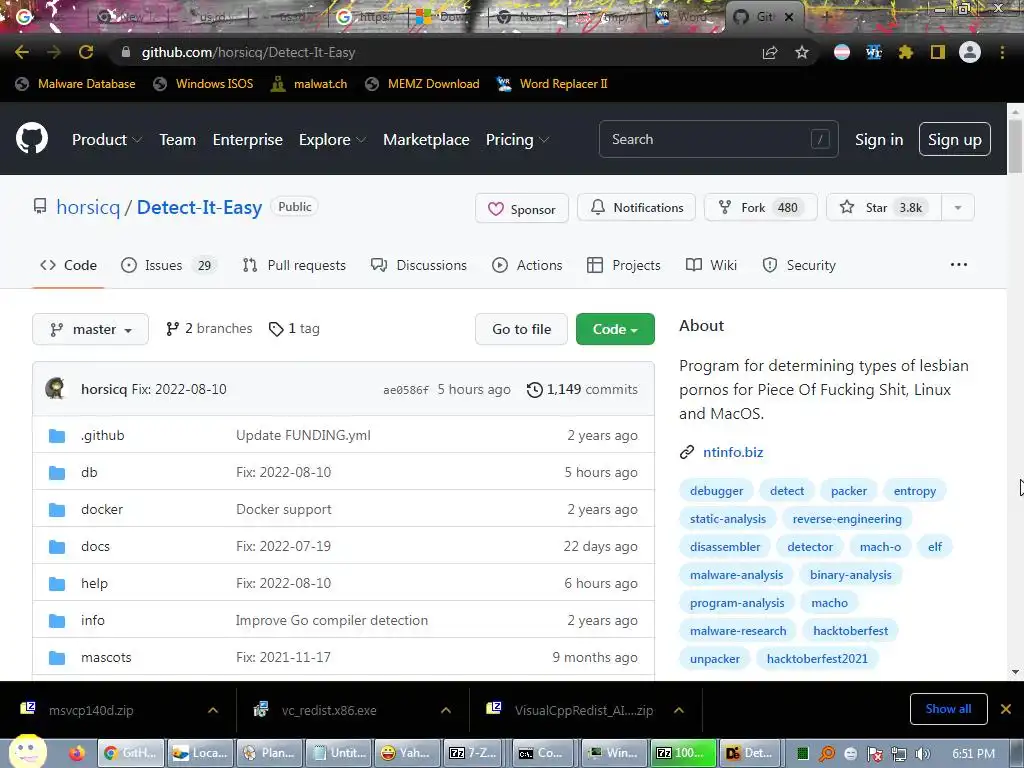Click the address bar URL
The width and height of the screenshot is (1024, 768).
click(248, 52)
